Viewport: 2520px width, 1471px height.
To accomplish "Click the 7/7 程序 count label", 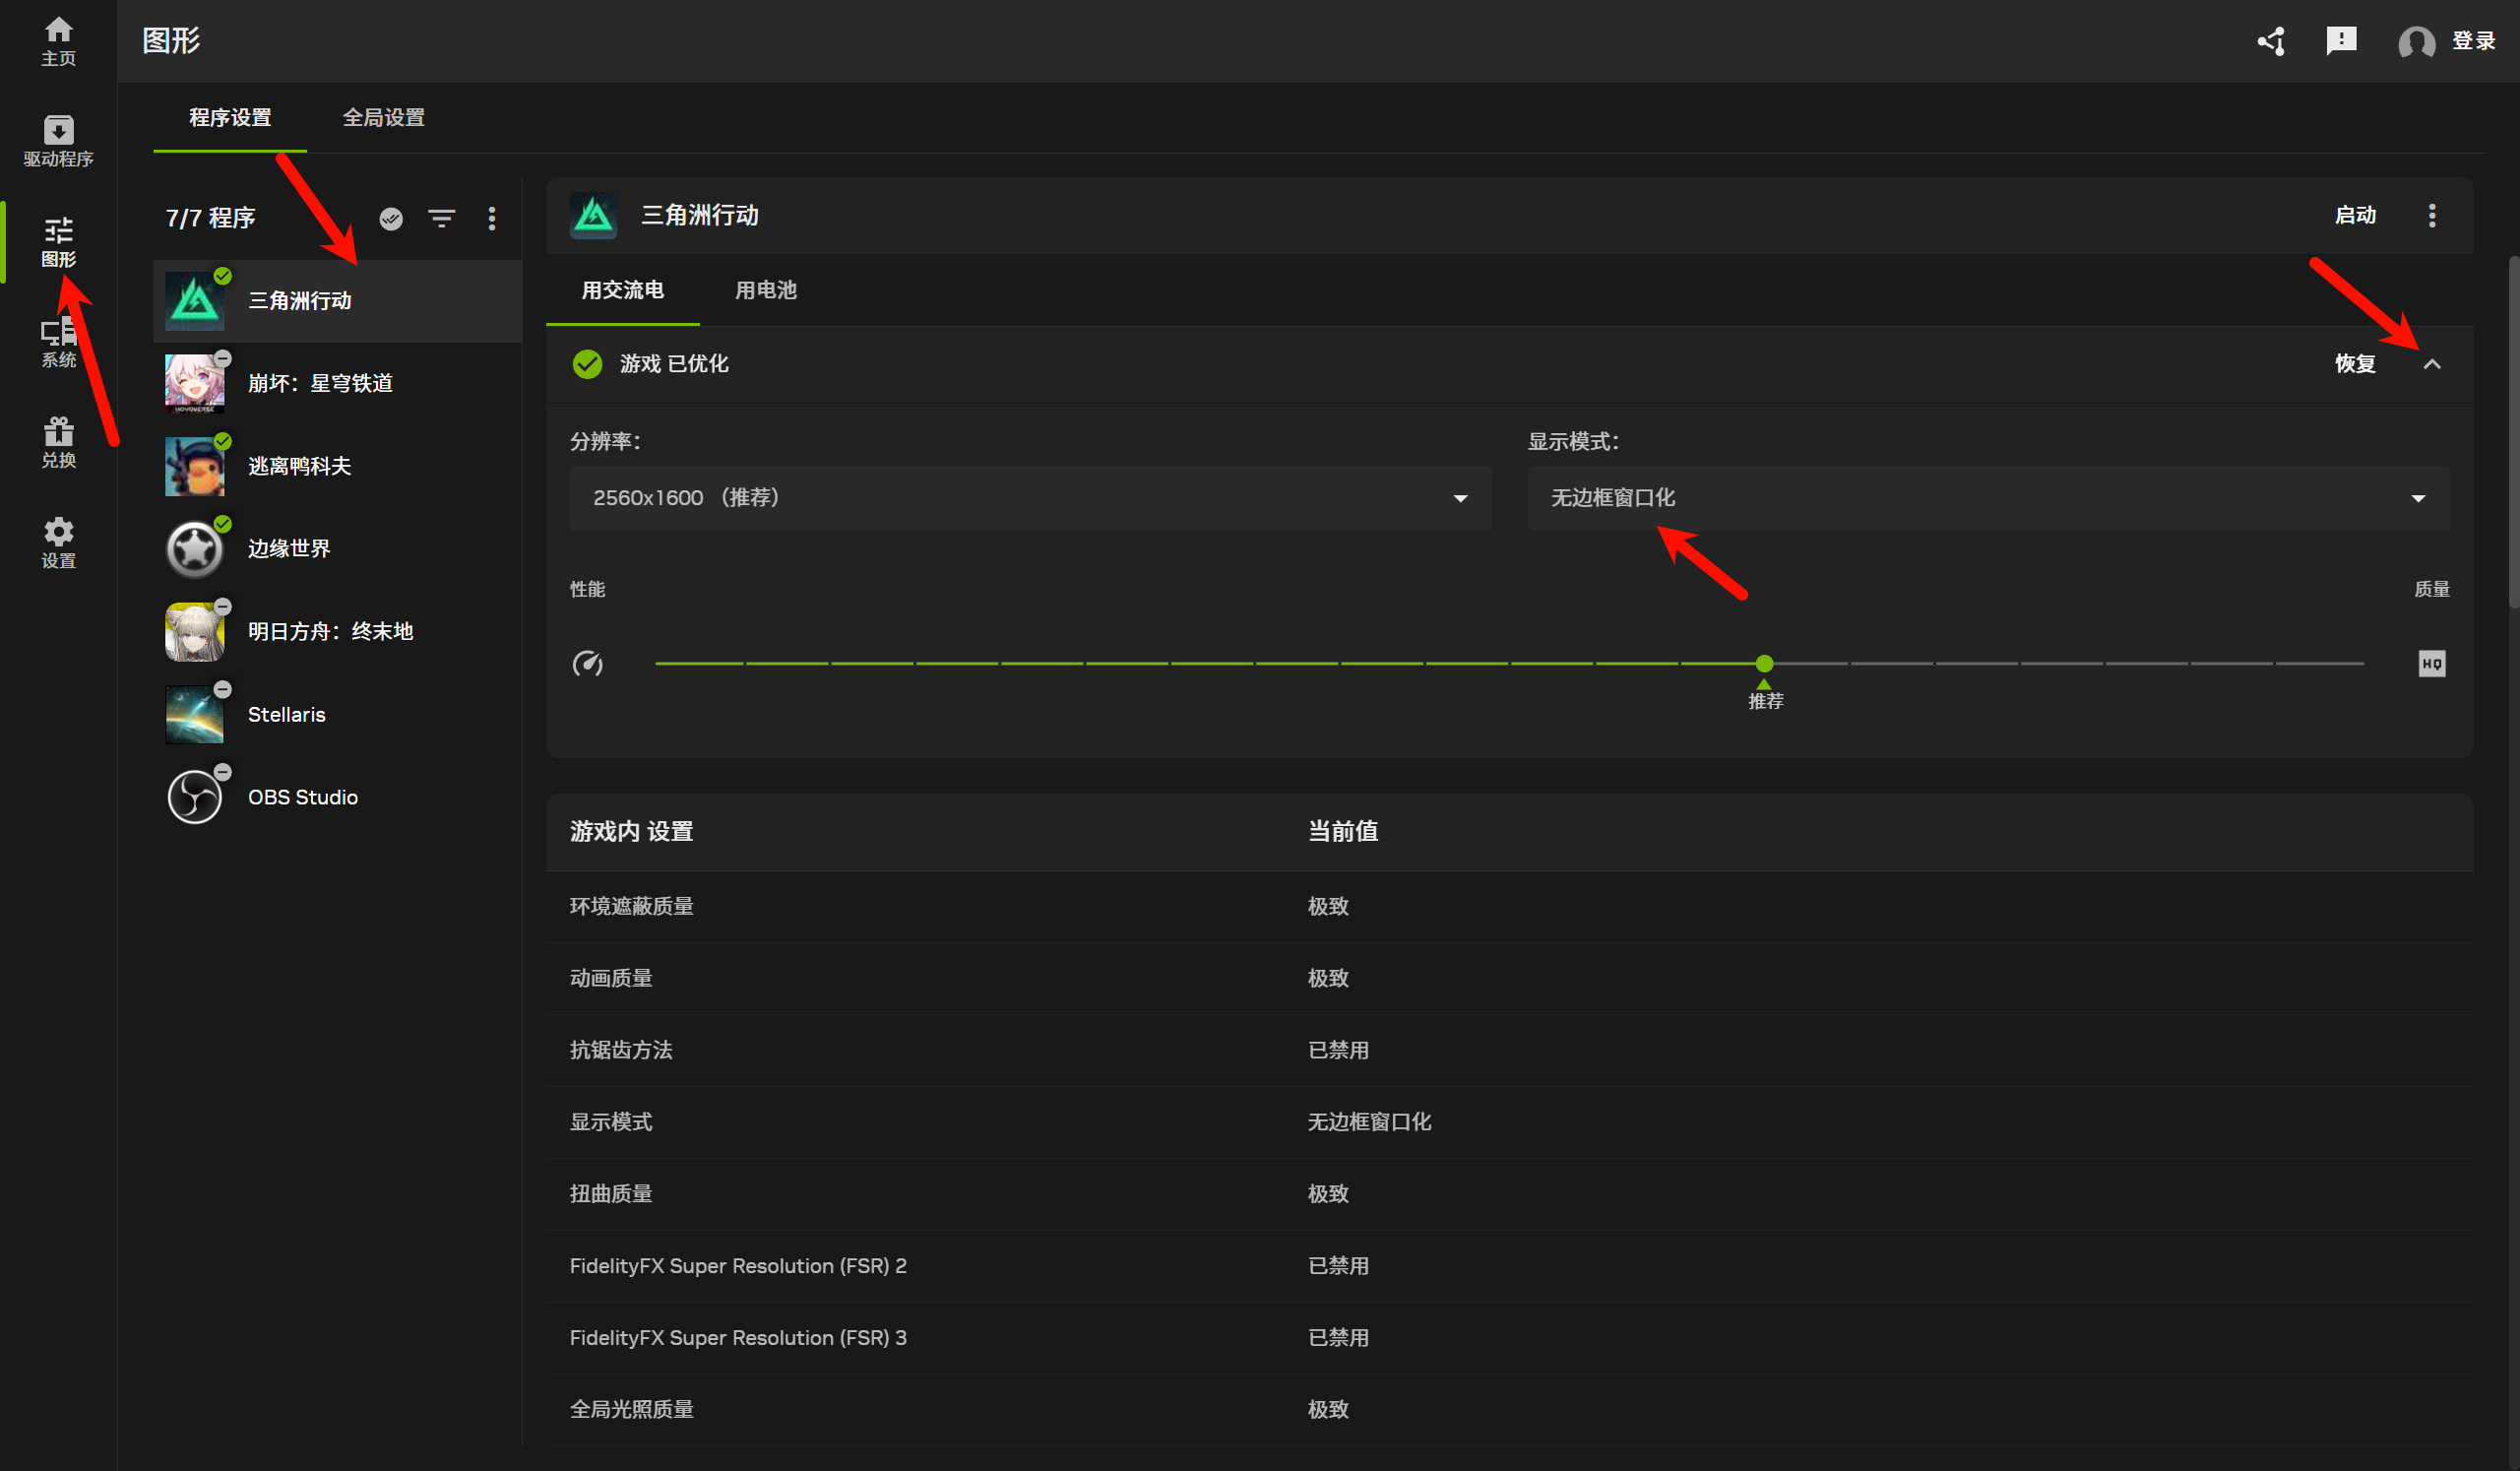I will coord(210,218).
